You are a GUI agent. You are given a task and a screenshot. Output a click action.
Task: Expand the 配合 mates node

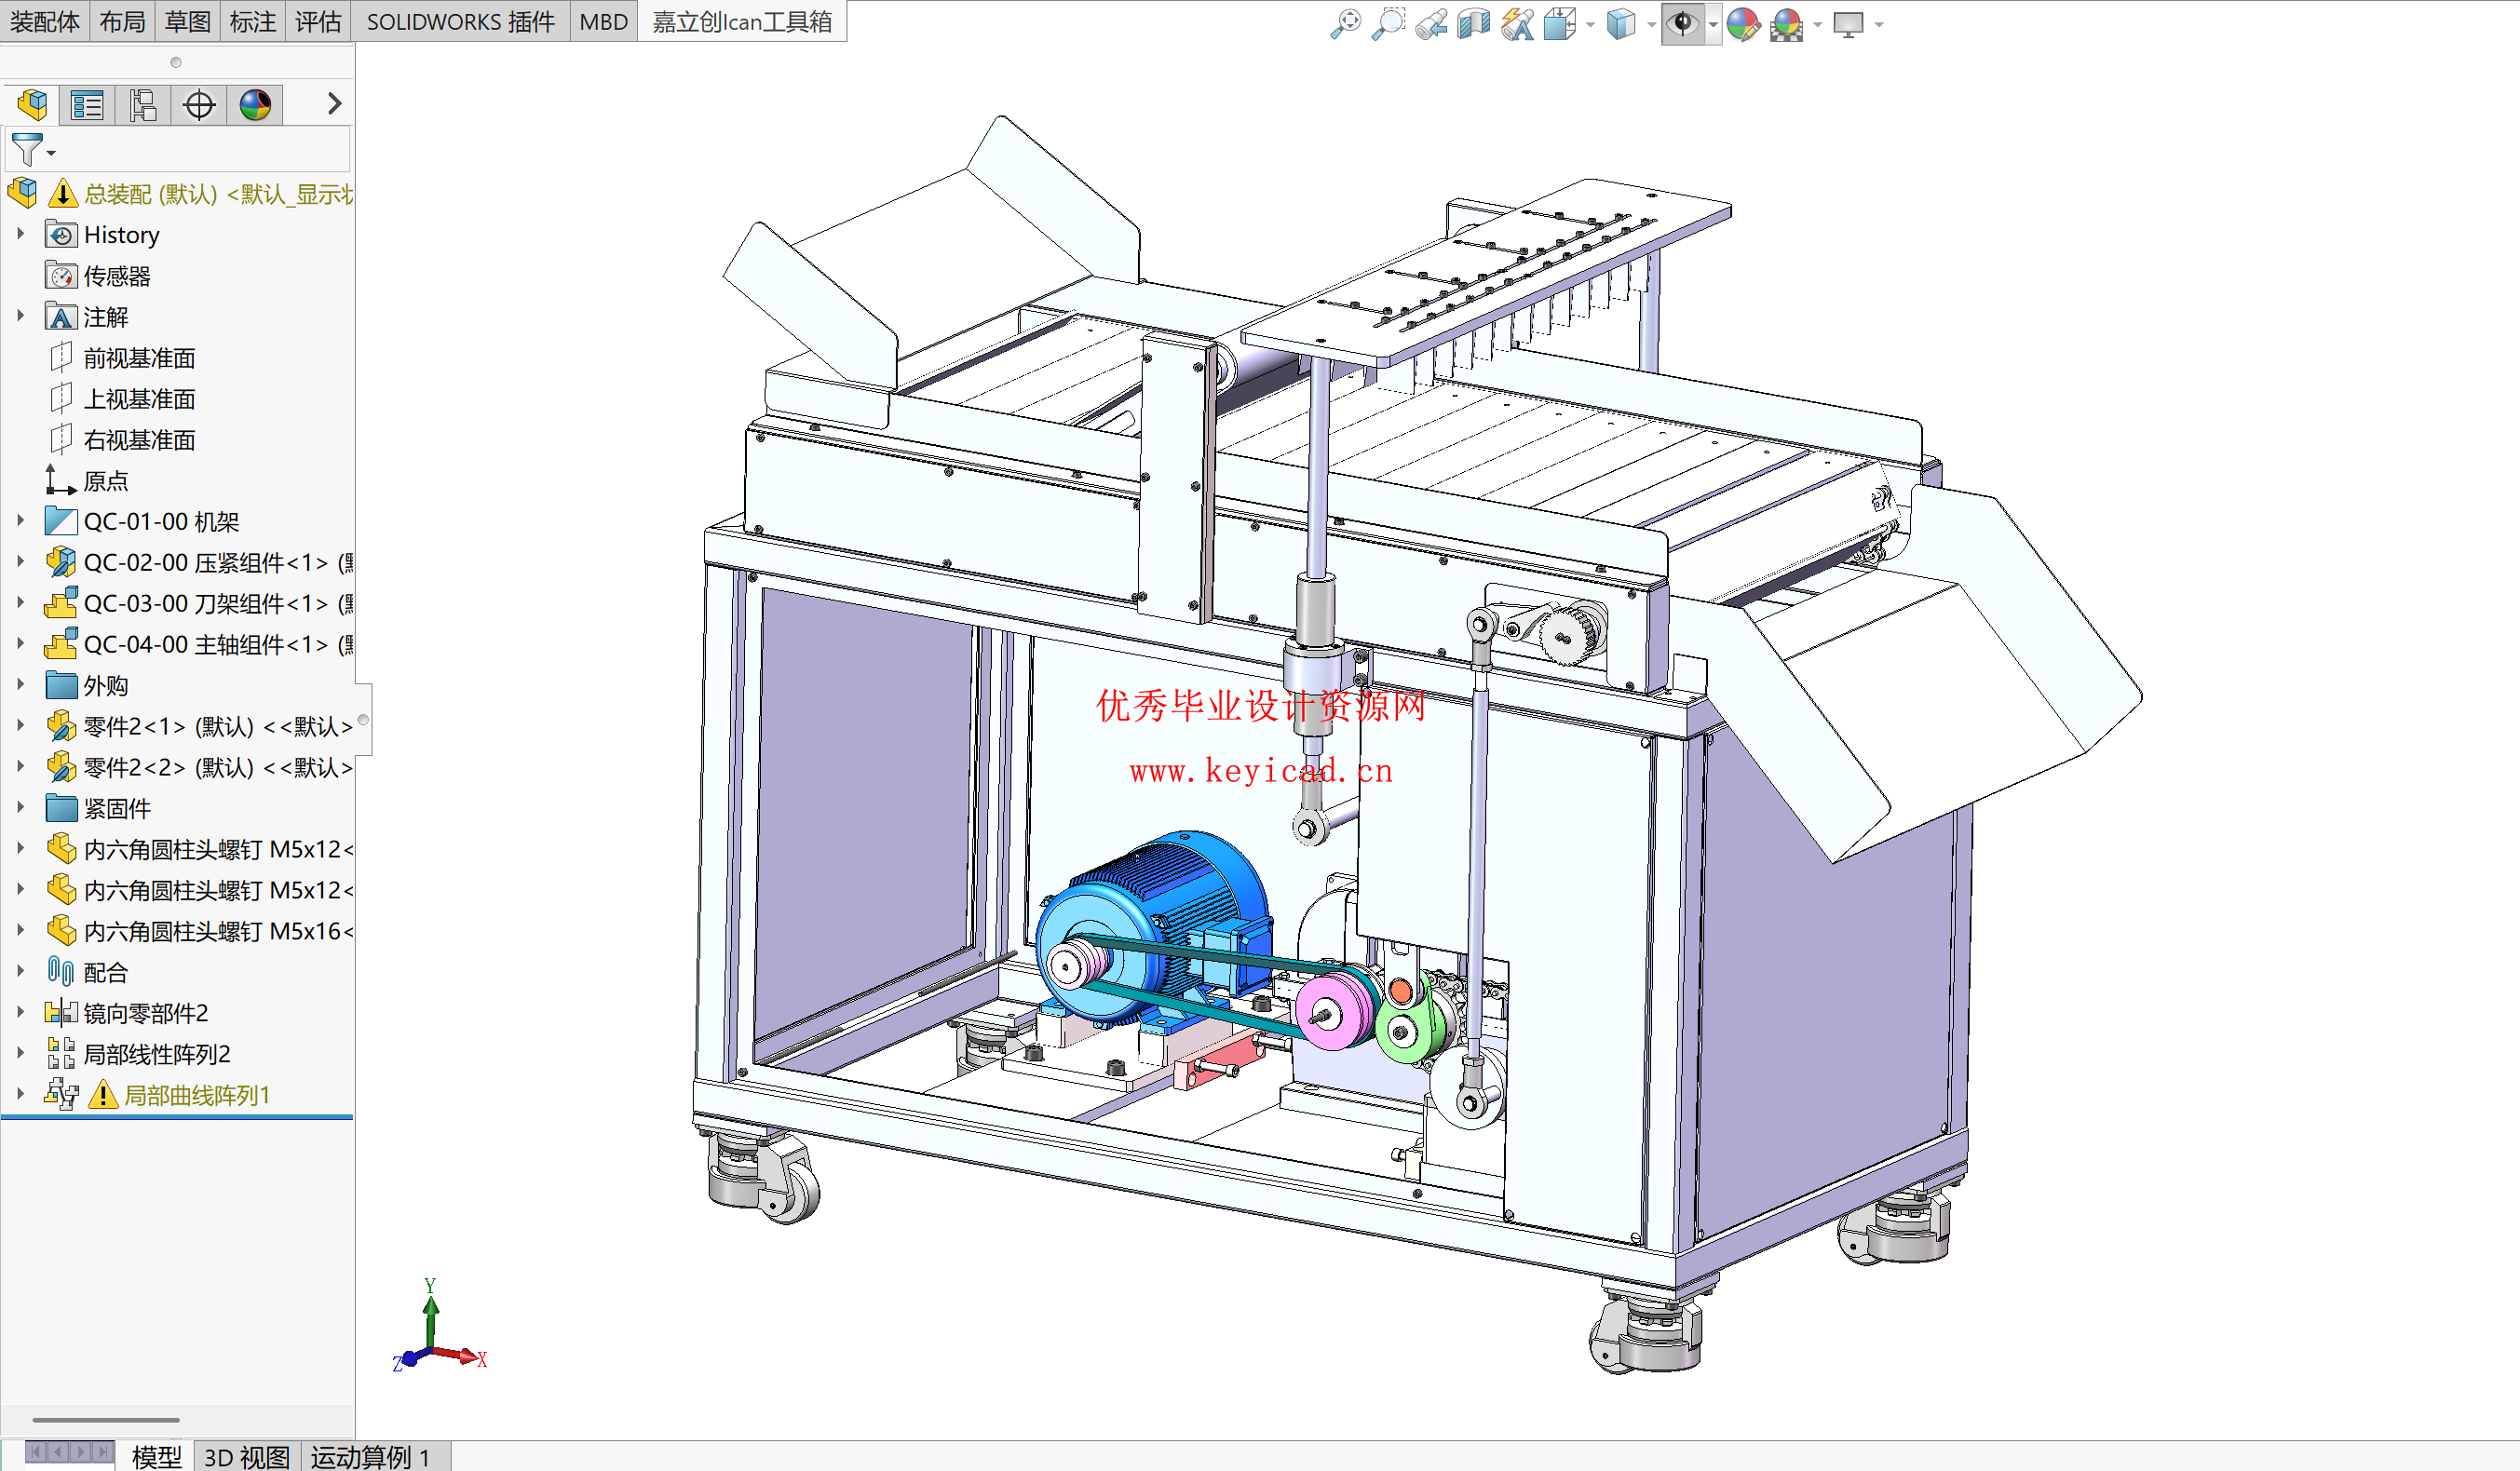coord(20,971)
